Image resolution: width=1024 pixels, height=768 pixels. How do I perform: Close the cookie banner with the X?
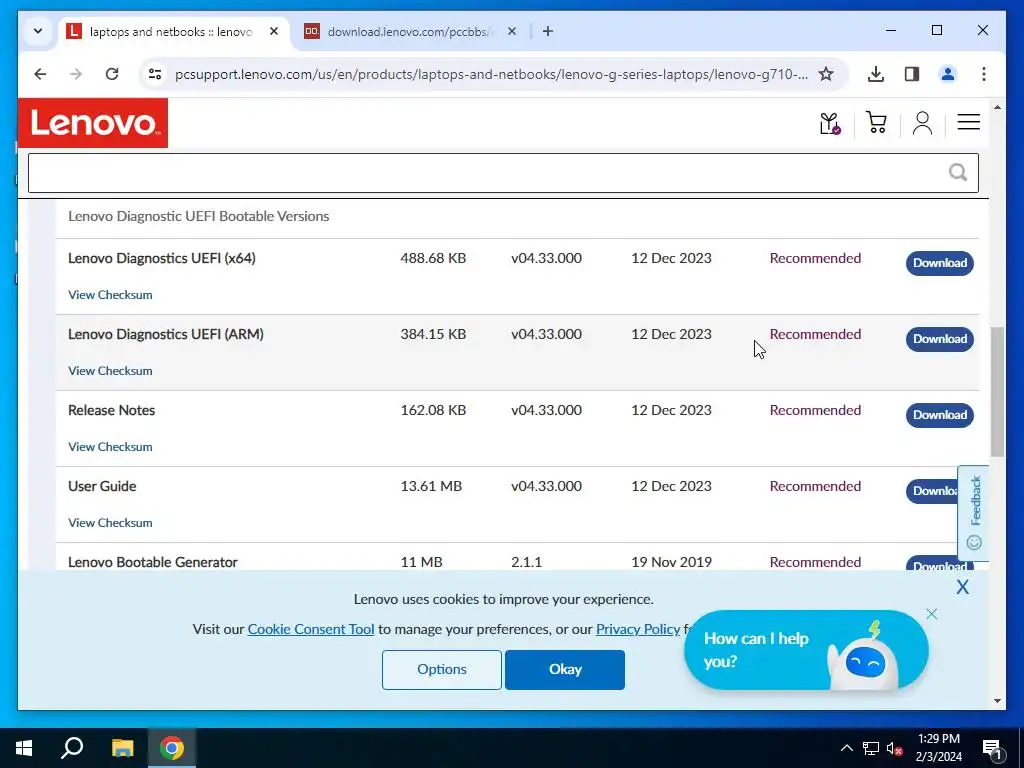pos(963,587)
